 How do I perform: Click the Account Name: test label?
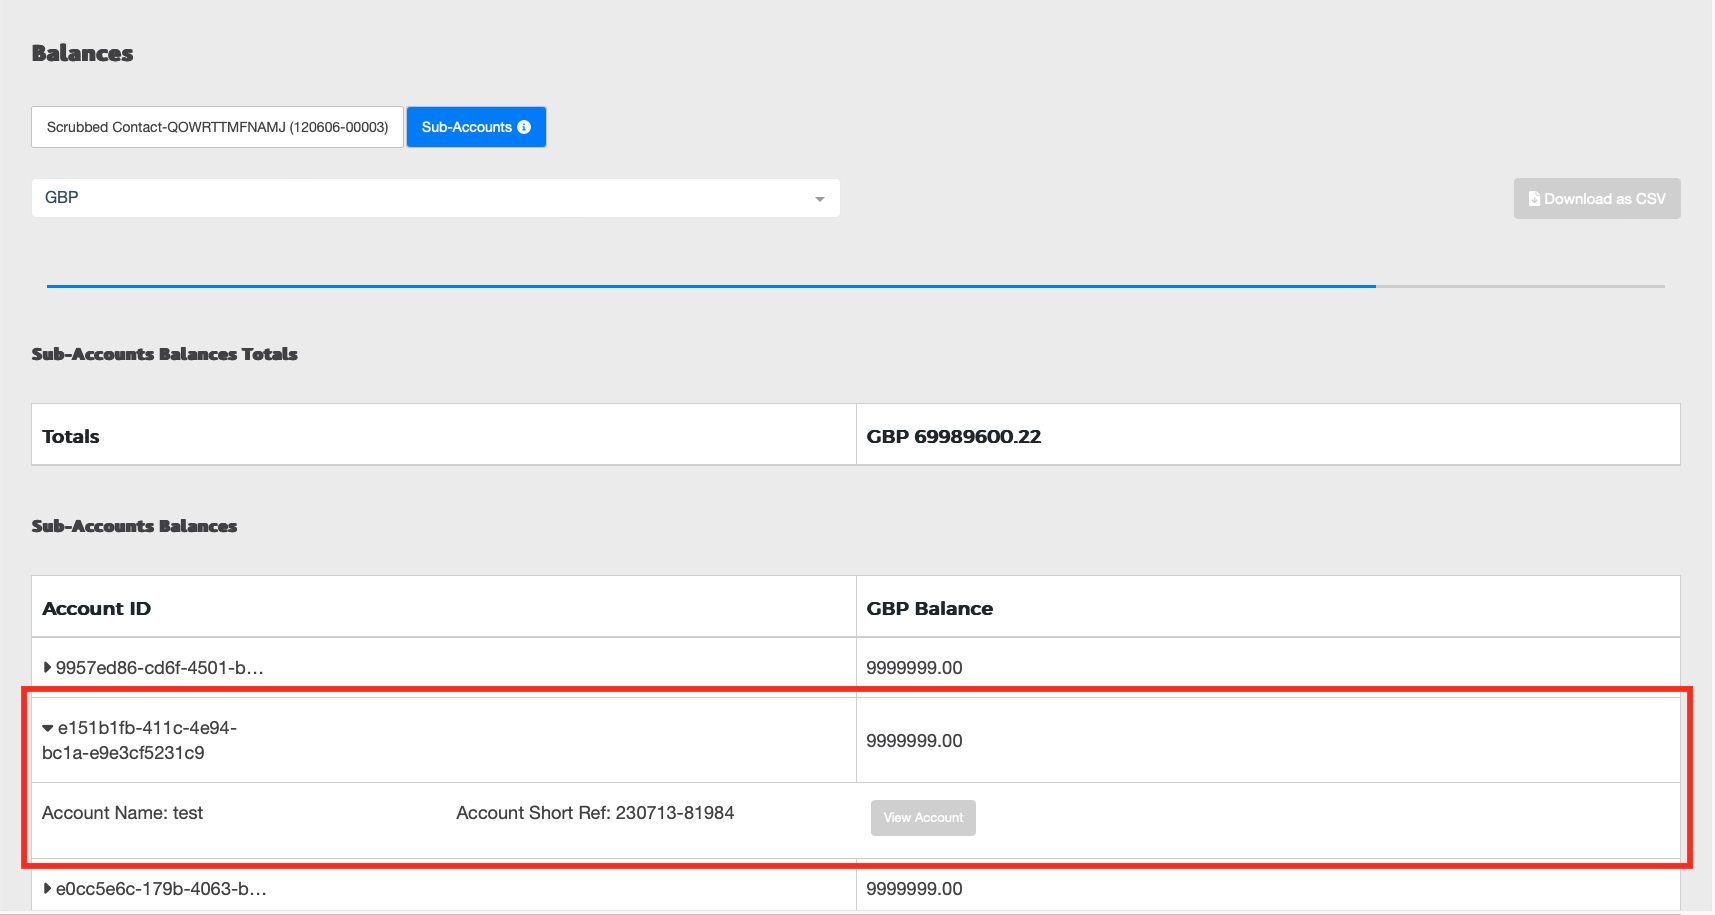coord(122,813)
